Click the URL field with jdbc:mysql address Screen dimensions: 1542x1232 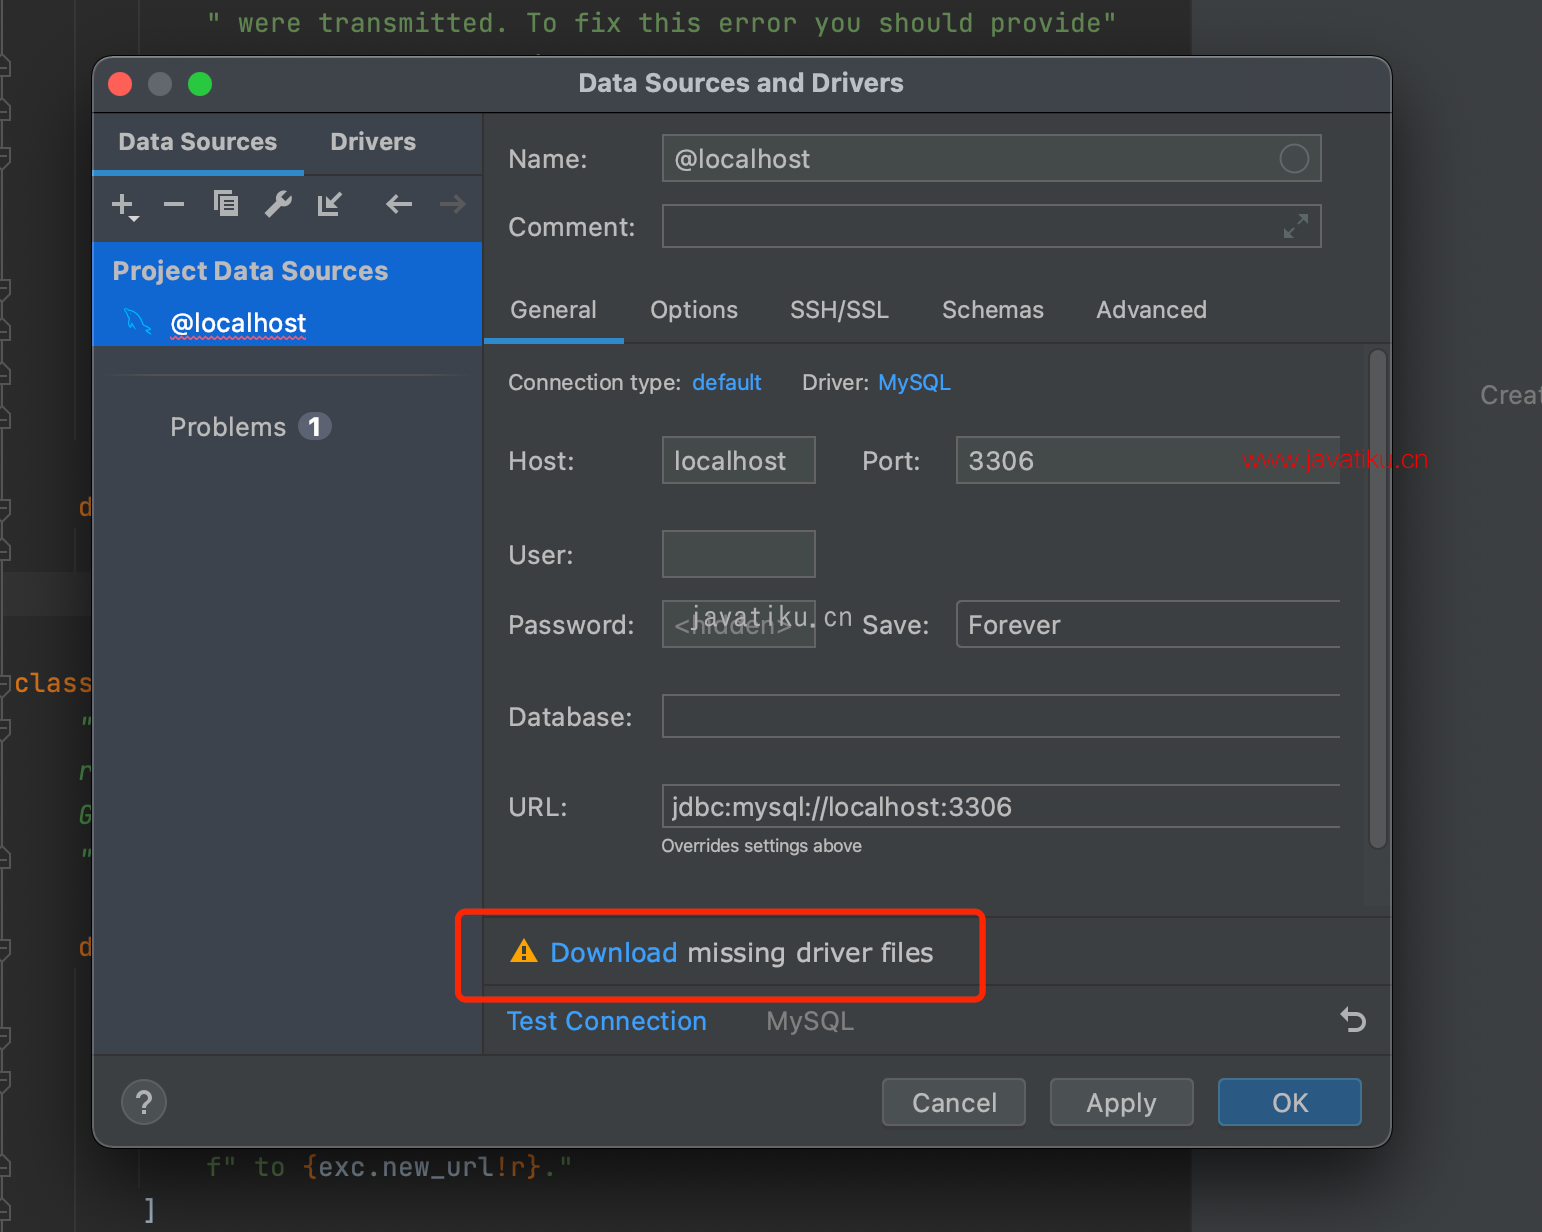[x=1001, y=806]
